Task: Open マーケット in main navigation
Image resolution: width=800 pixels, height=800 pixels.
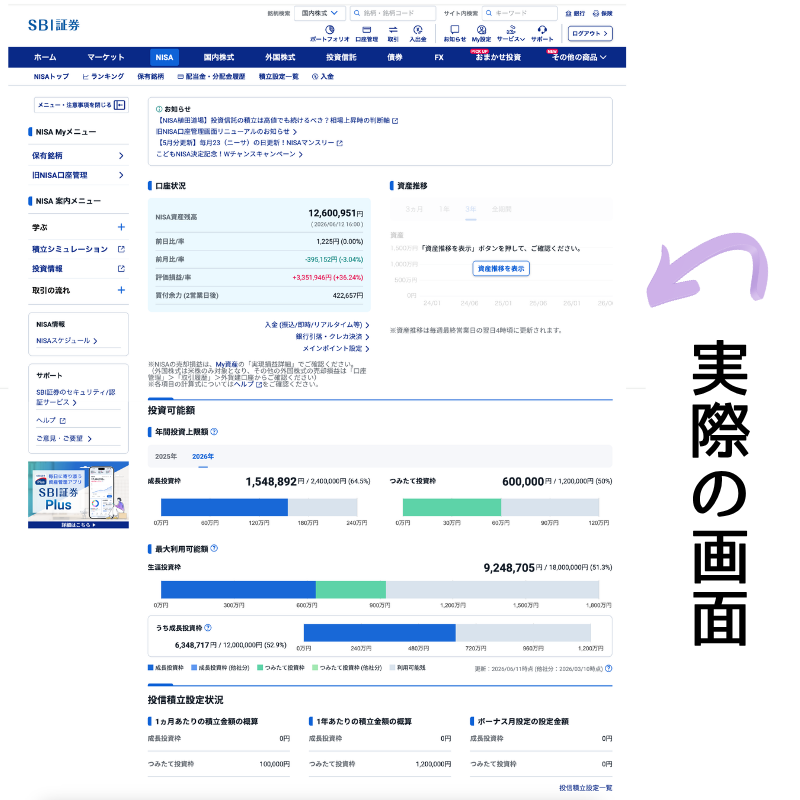Action: coord(106,57)
